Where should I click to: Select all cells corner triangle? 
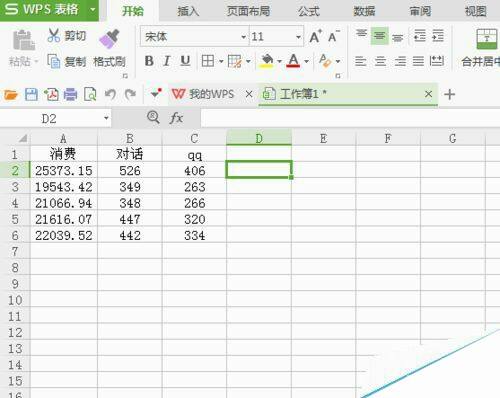(x=22, y=138)
